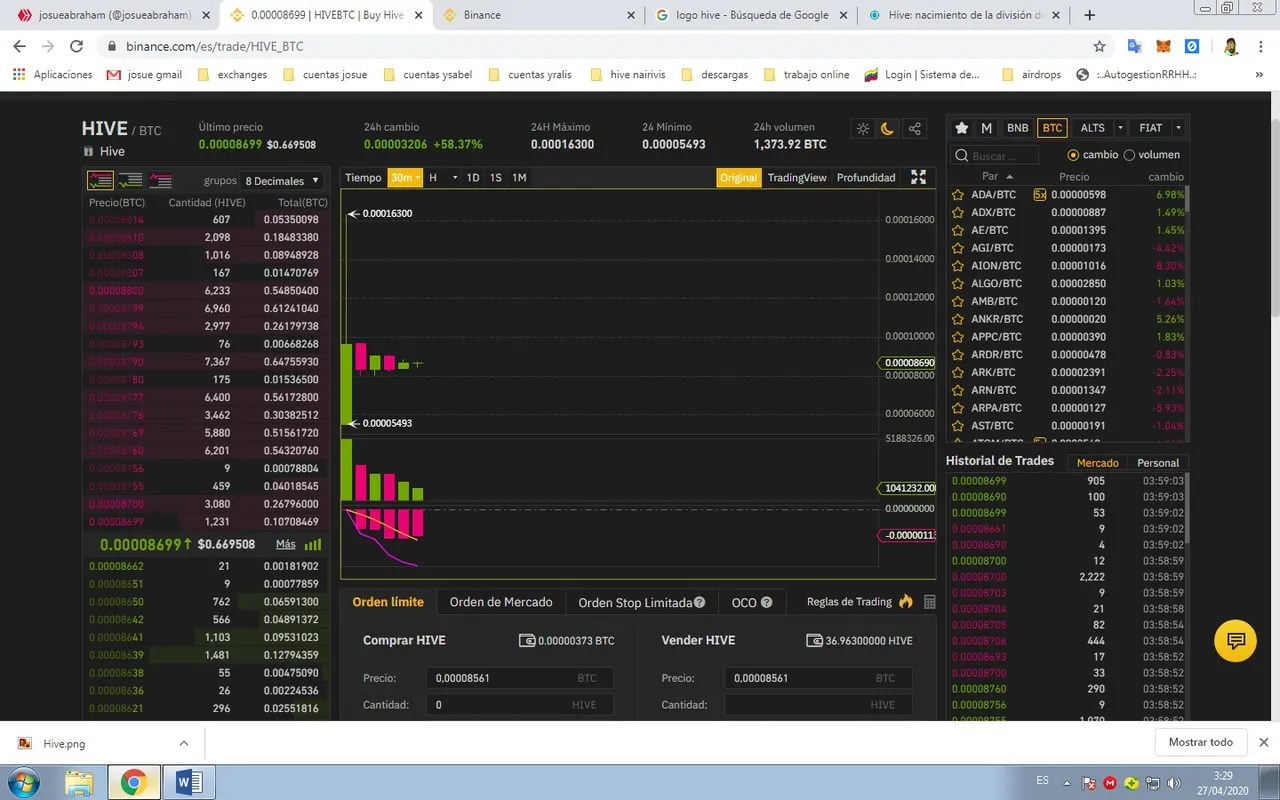Expand the FIAT market dropdown arrow

click(x=1178, y=128)
